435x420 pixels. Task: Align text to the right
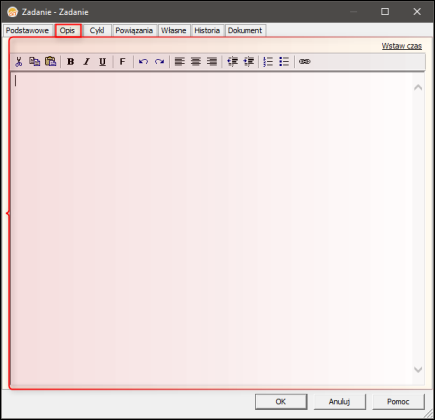[212, 62]
